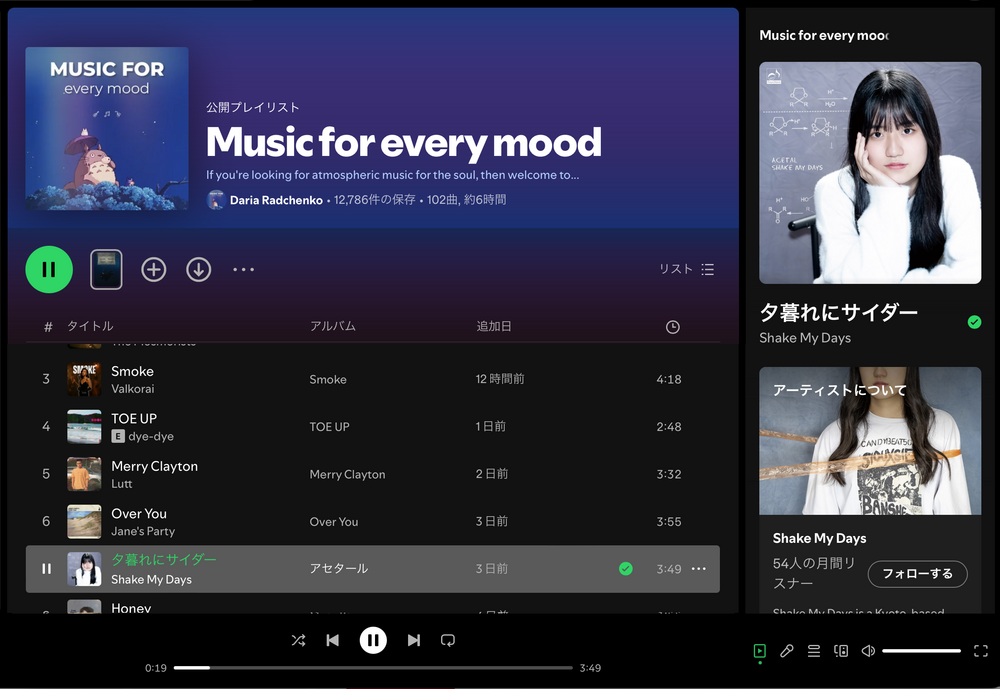Open the リスト view options dropdown
This screenshot has width=1000, height=689.
pyautogui.click(x=687, y=269)
